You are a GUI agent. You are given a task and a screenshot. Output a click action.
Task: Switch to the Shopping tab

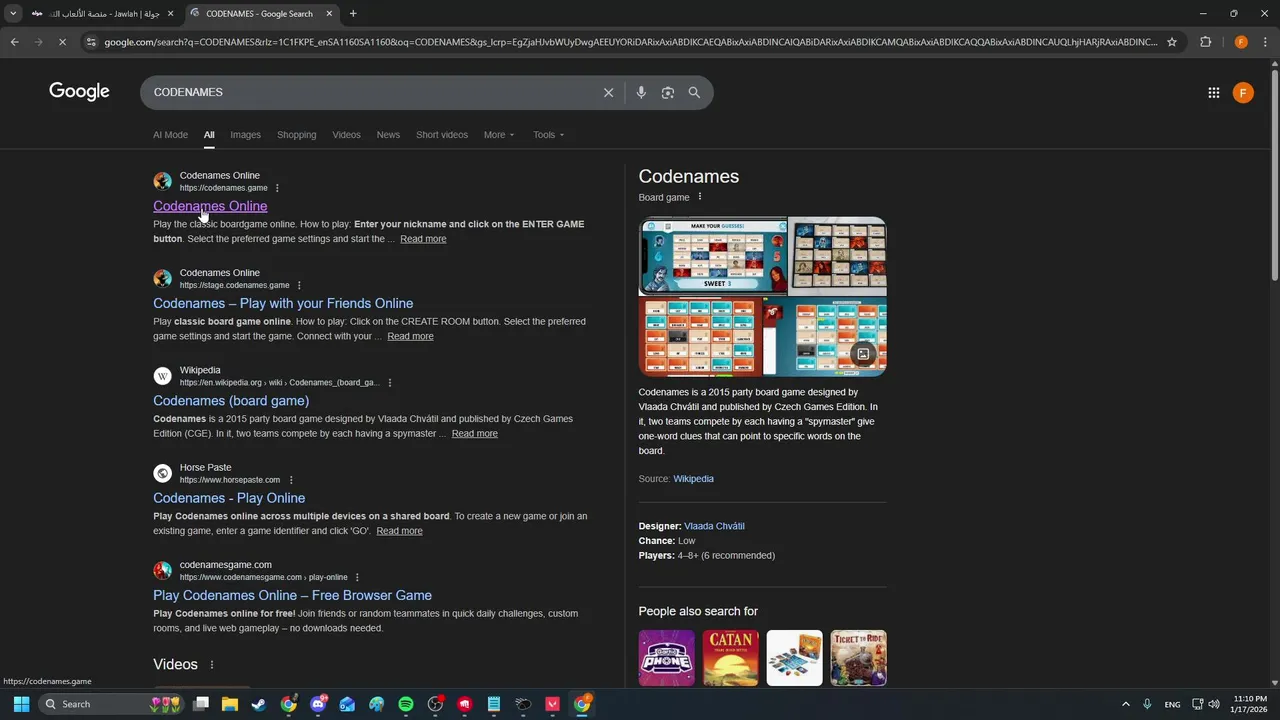296,135
